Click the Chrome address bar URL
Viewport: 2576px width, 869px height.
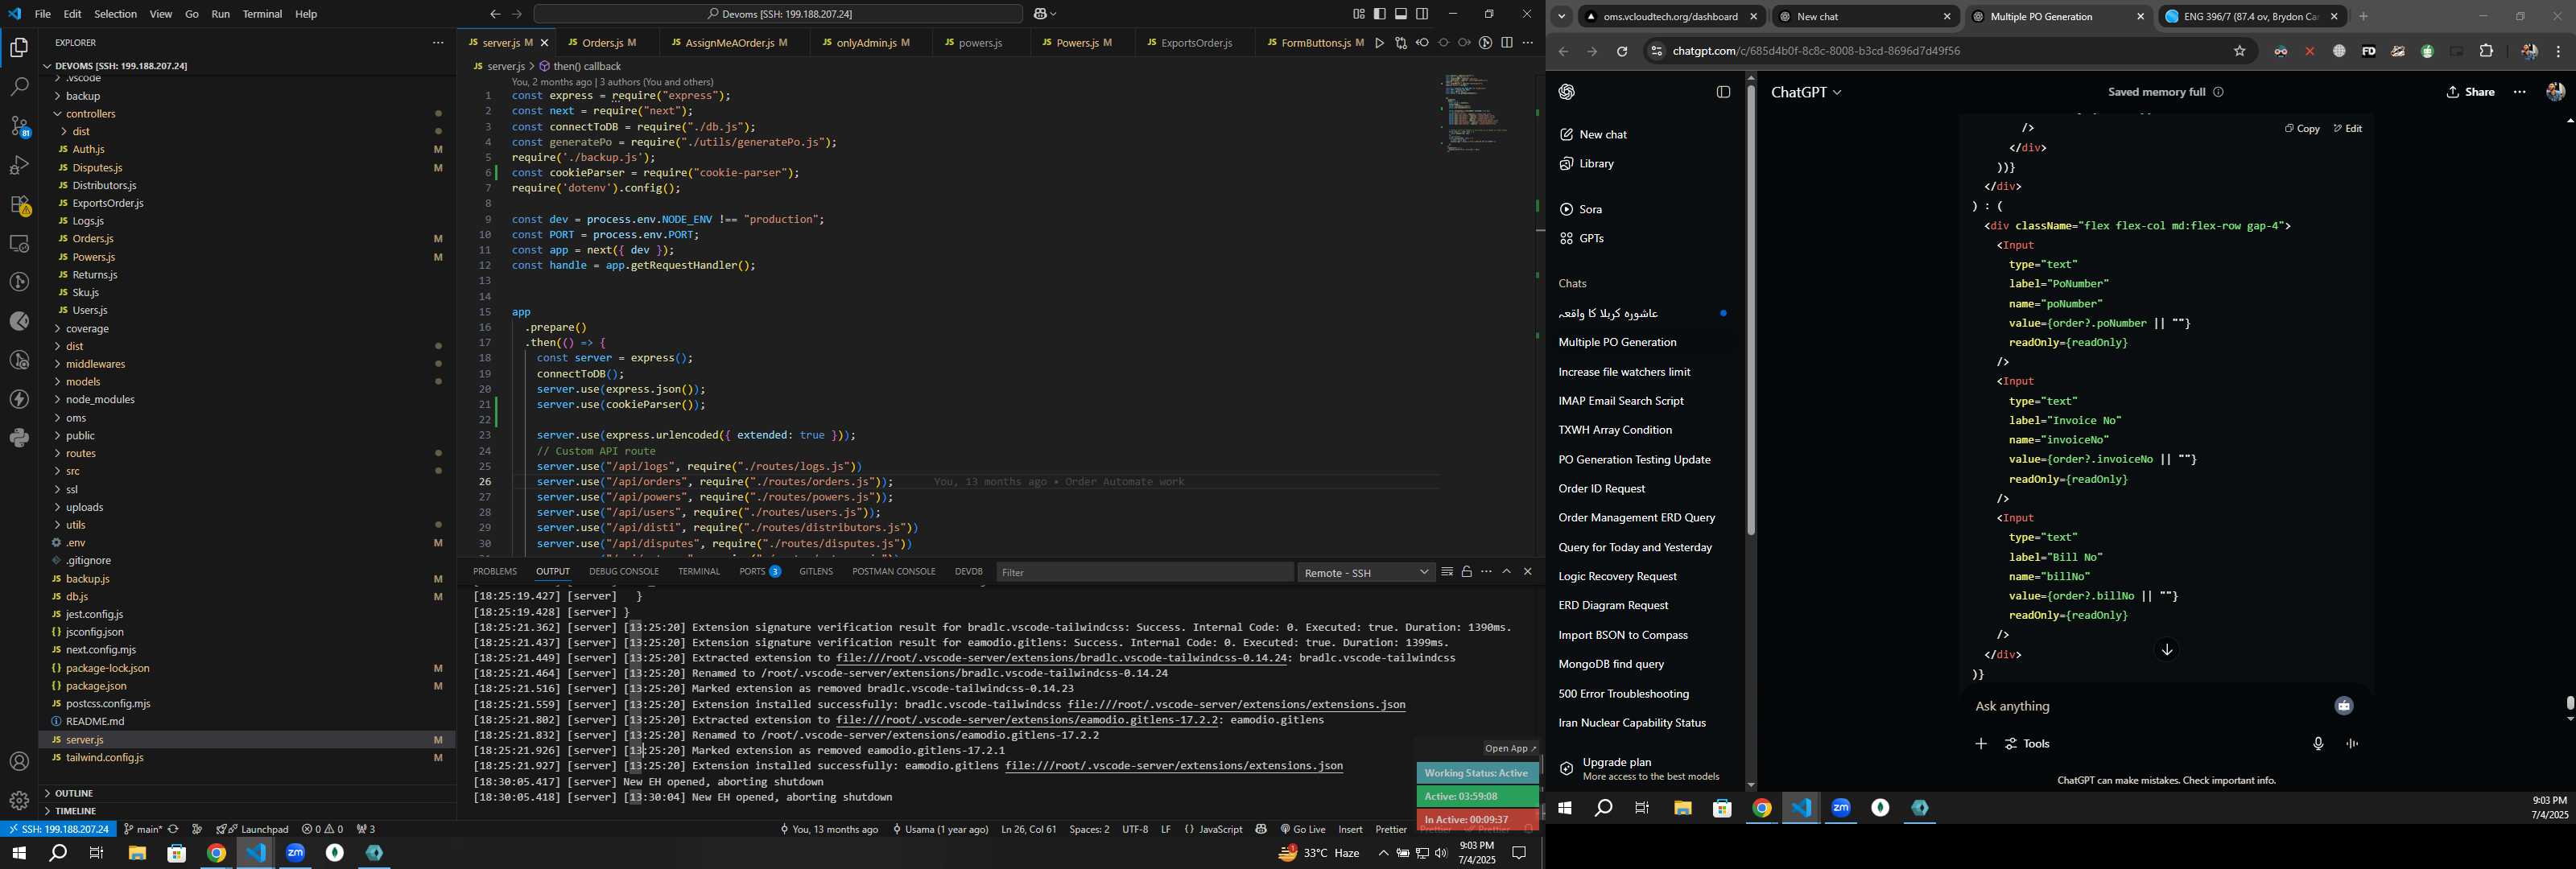1816,51
